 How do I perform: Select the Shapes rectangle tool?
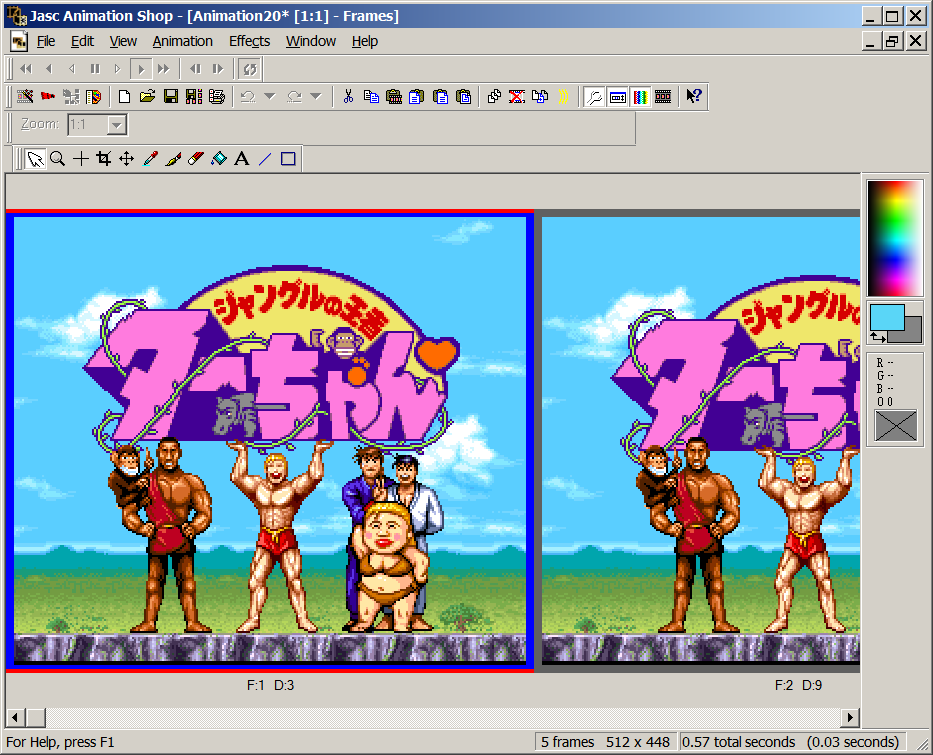pyautogui.click(x=288, y=159)
